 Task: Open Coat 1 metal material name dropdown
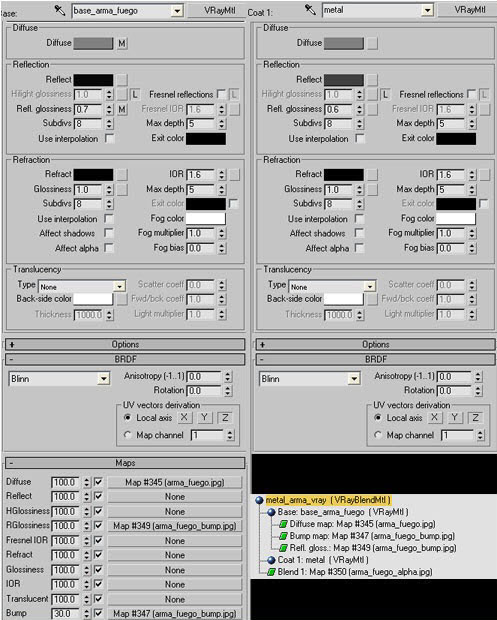[427, 10]
